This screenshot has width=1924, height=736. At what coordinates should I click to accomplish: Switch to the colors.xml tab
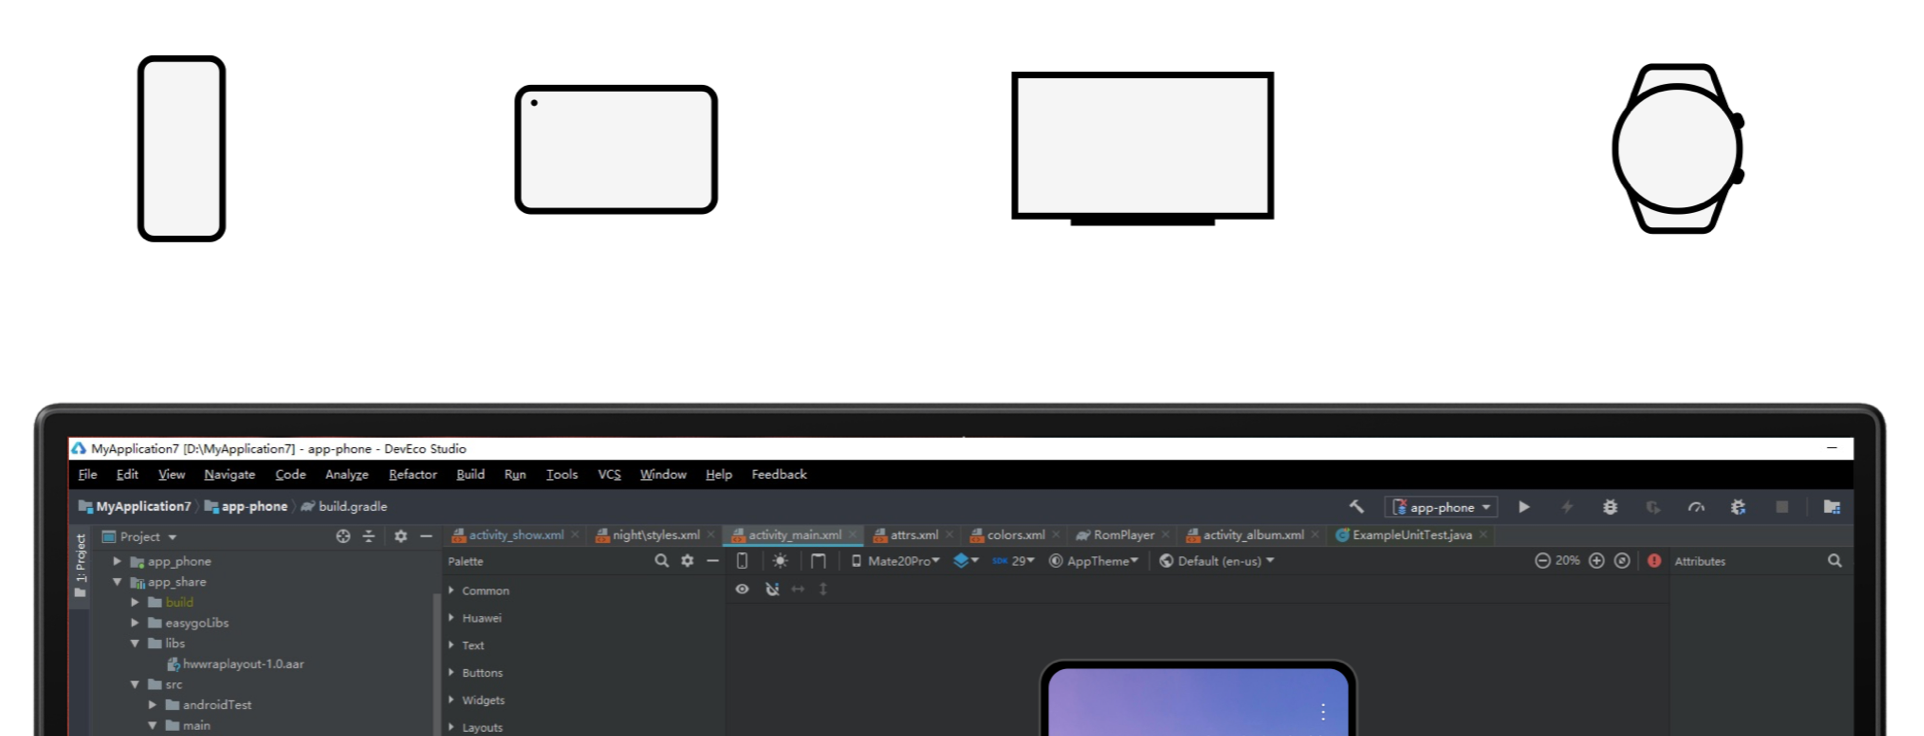pyautogui.click(x=1014, y=535)
